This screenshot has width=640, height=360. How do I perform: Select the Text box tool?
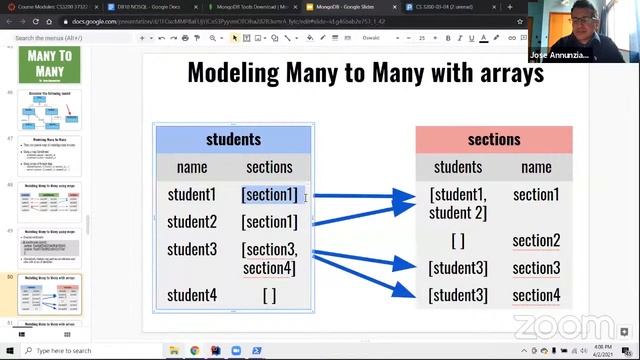[x=247, y=38]
